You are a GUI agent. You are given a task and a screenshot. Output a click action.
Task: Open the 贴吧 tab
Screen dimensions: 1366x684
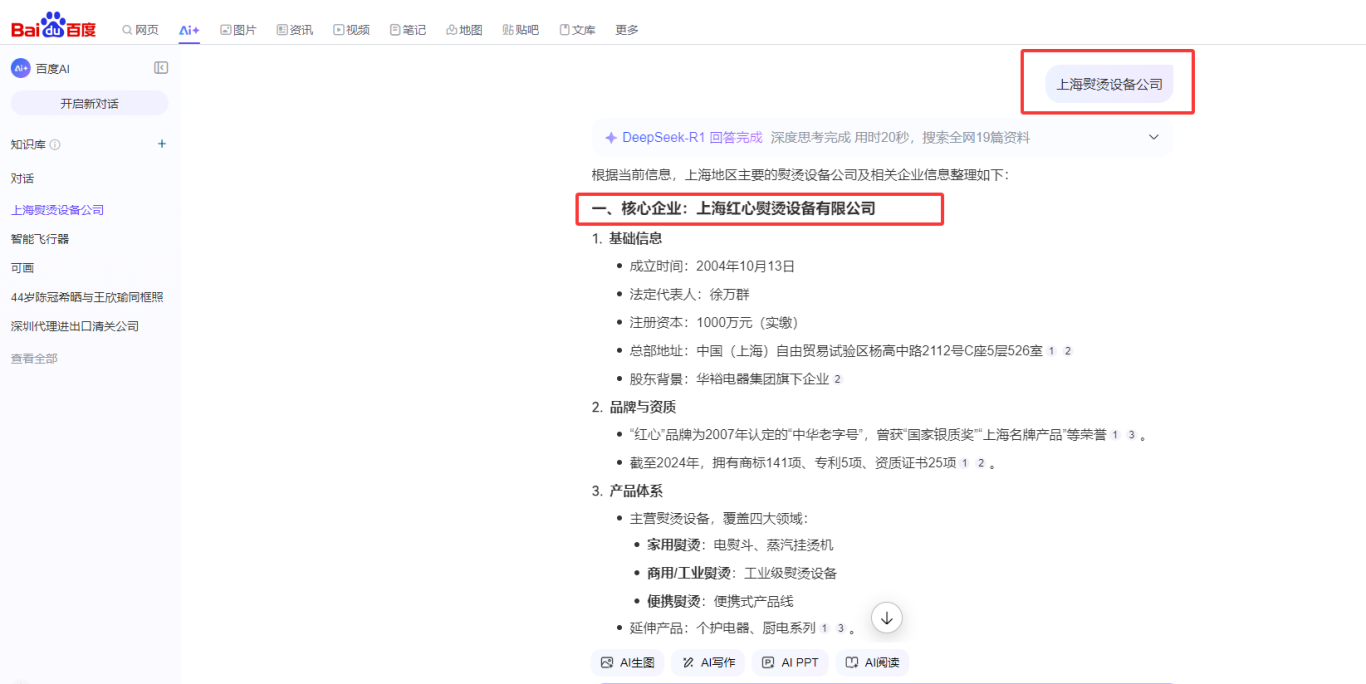[x=521, y=30]
